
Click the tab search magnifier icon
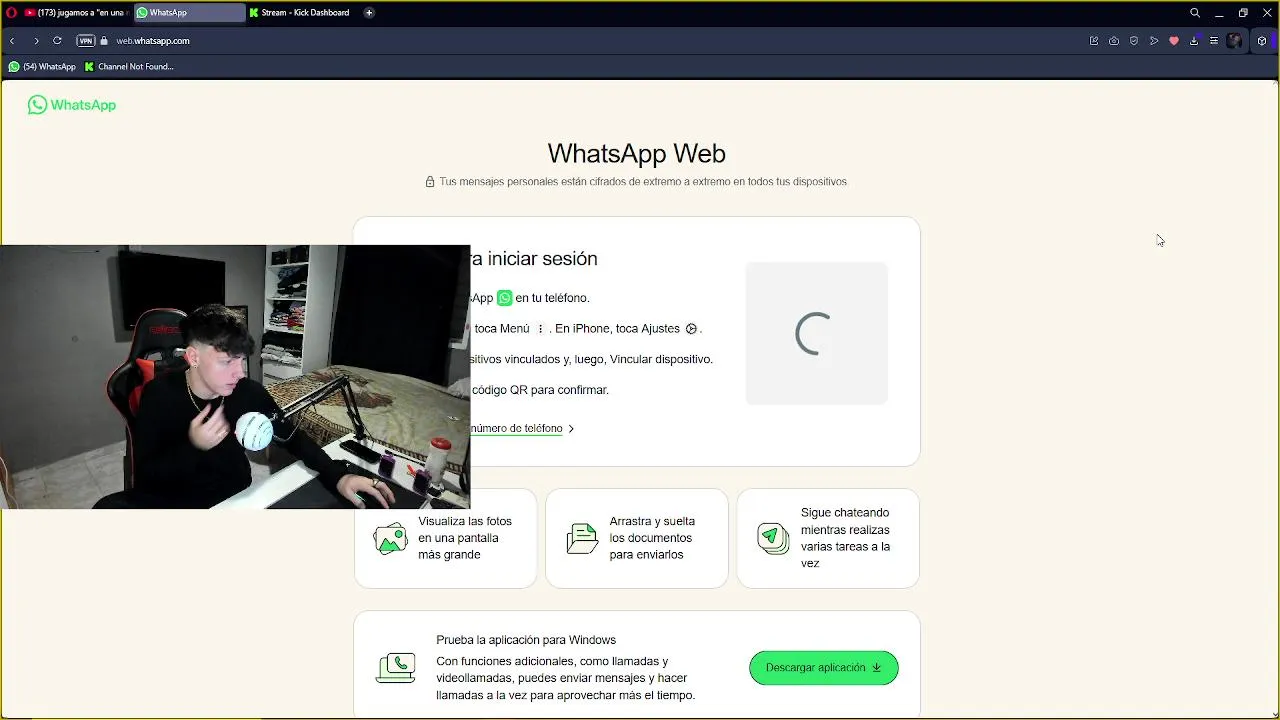point(1195,13)
